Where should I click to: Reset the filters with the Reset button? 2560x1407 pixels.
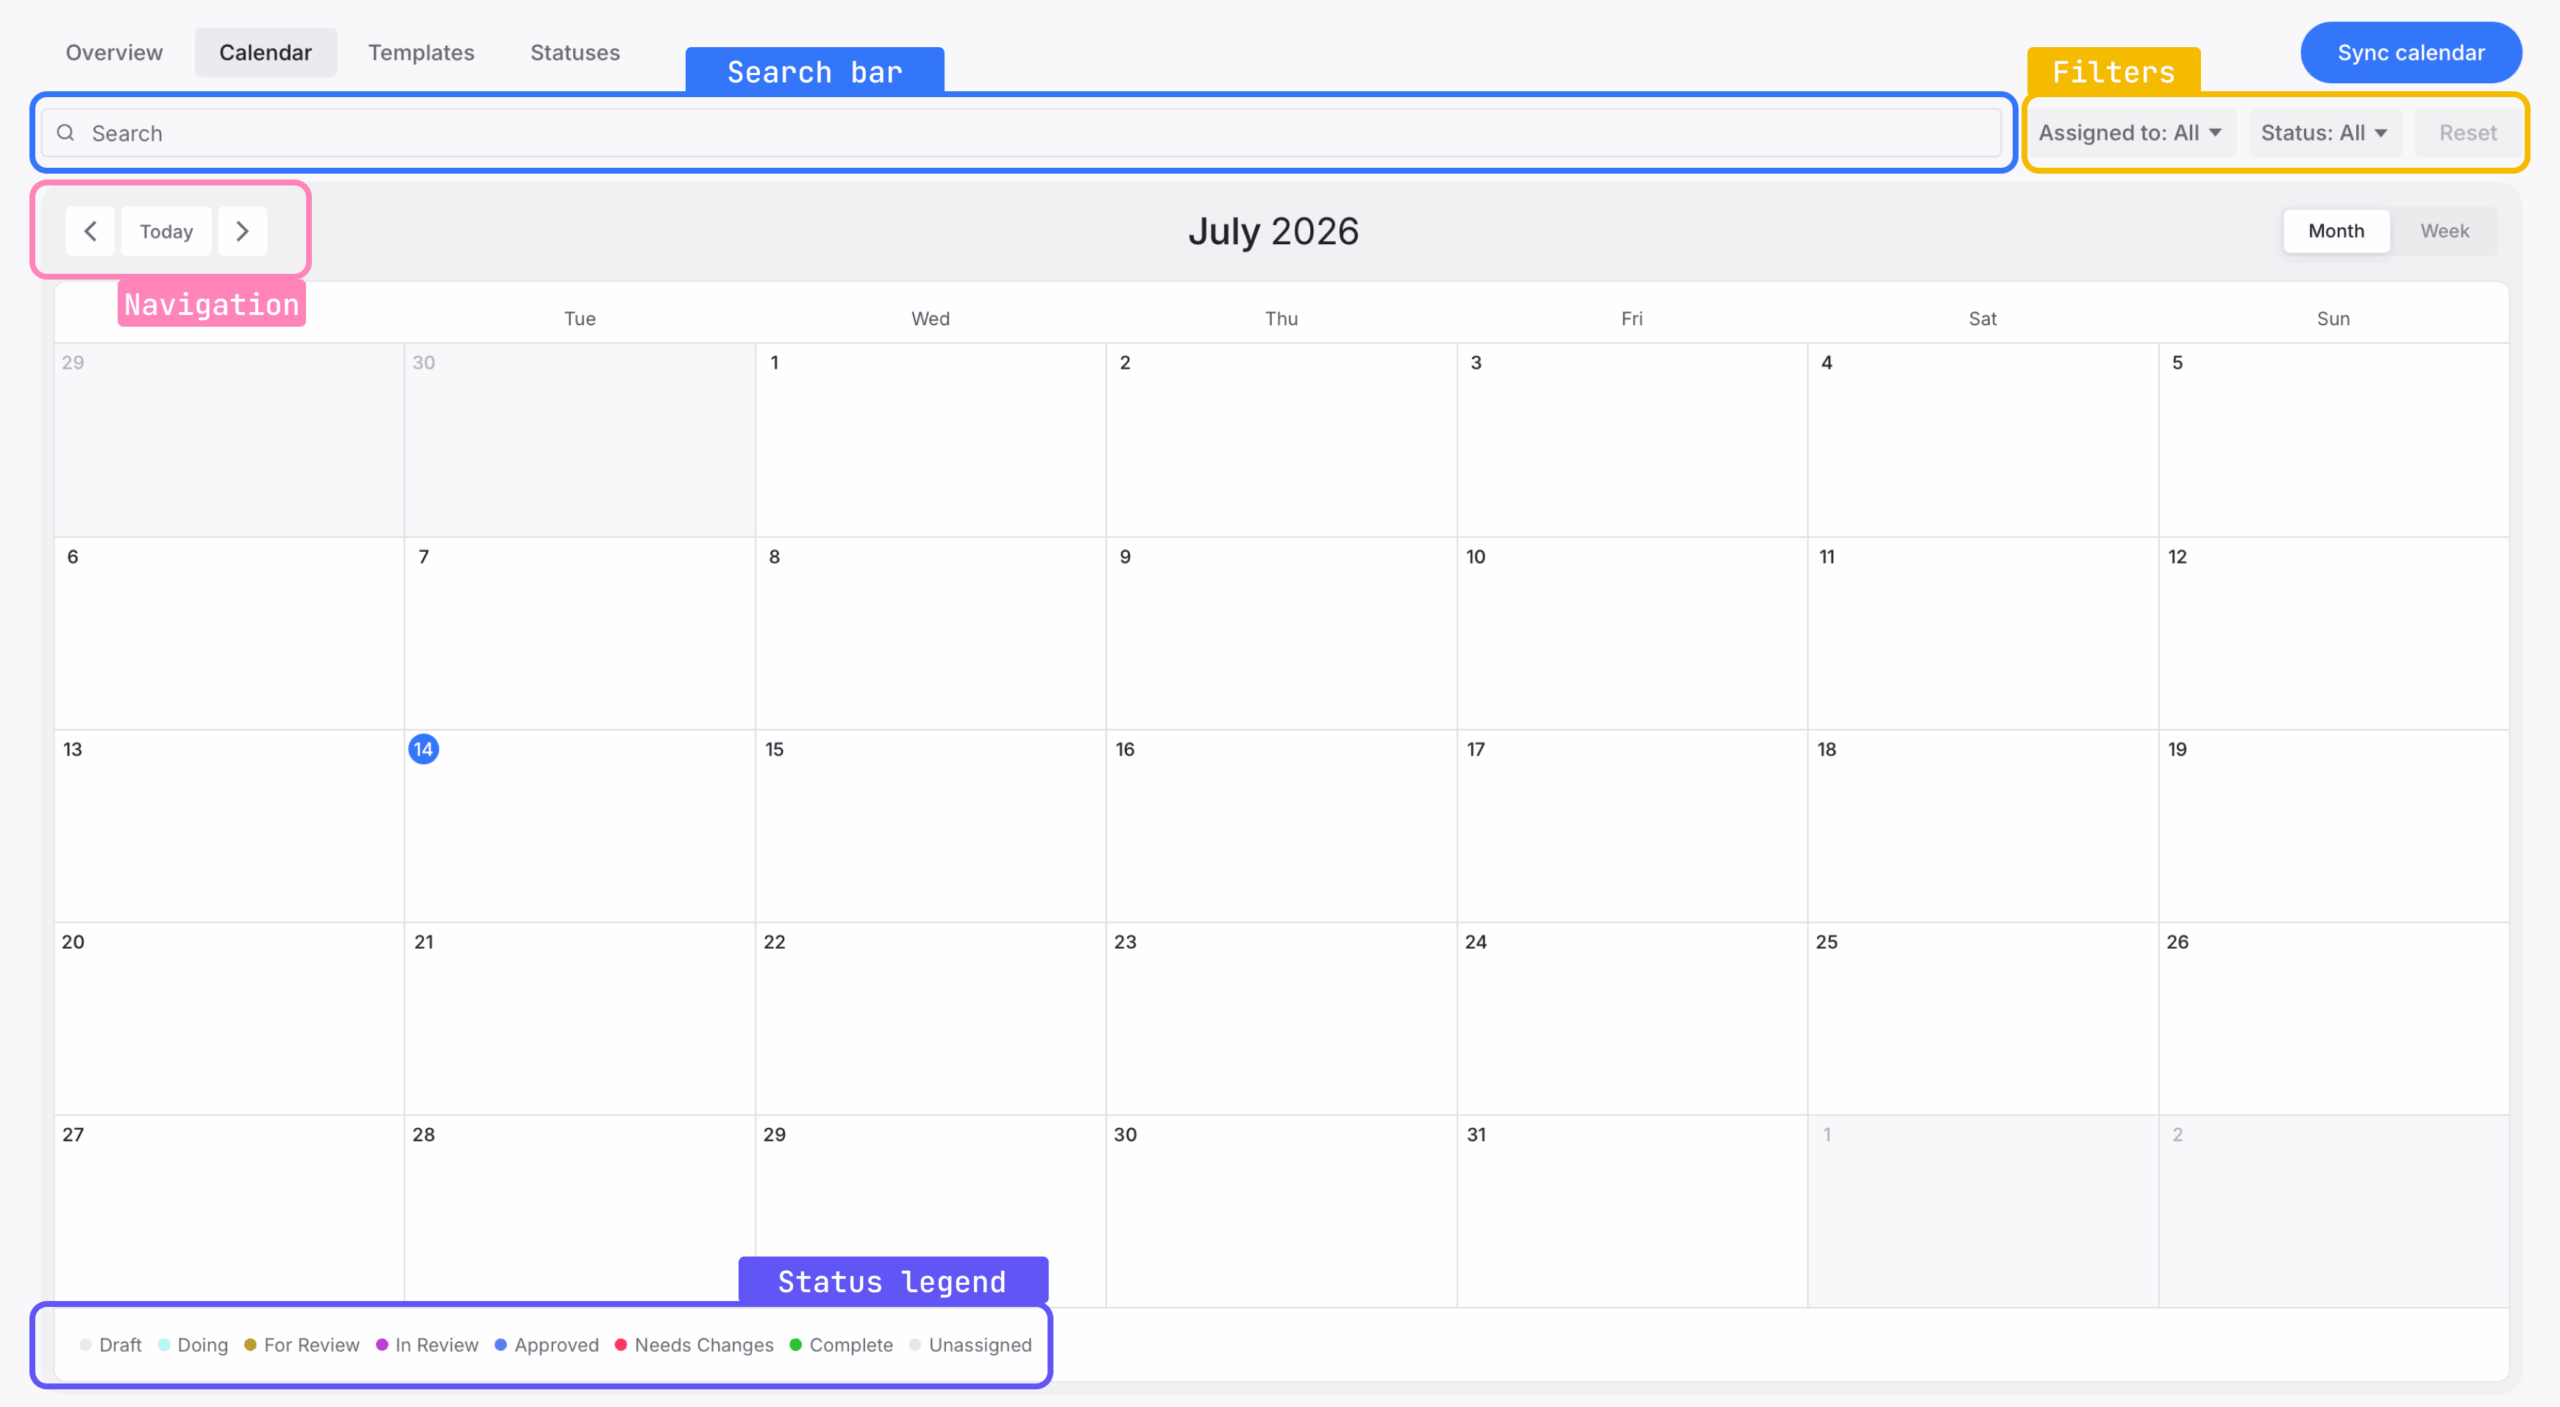pos(2467,133)
